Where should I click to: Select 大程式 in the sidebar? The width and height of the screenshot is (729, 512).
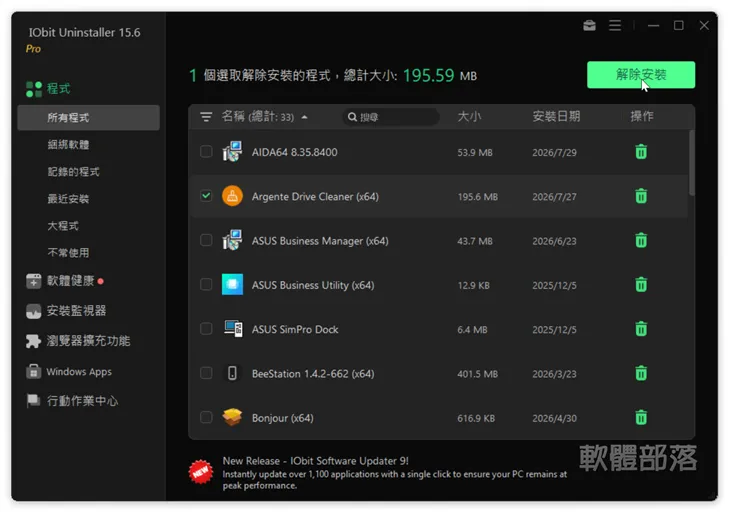pos(63,226)
